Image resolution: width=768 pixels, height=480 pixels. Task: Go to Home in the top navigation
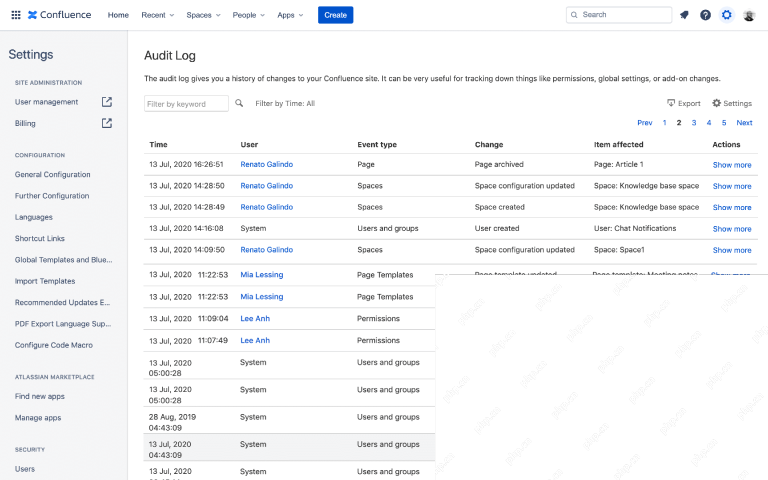(118, 15)
